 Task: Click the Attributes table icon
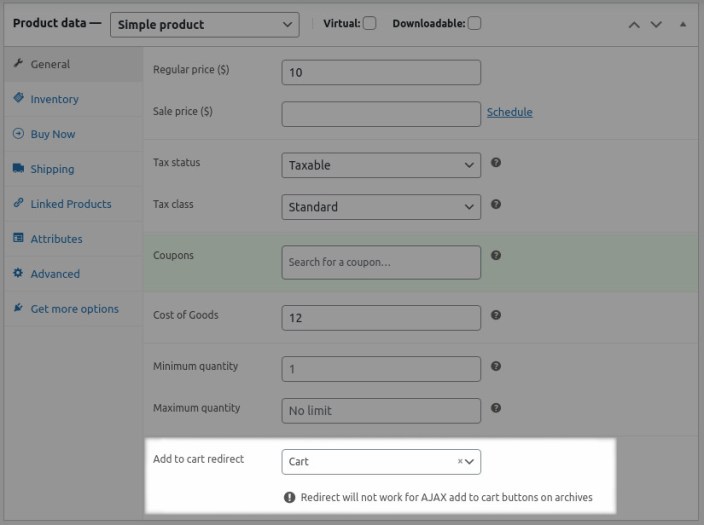[x=18, y=238]
